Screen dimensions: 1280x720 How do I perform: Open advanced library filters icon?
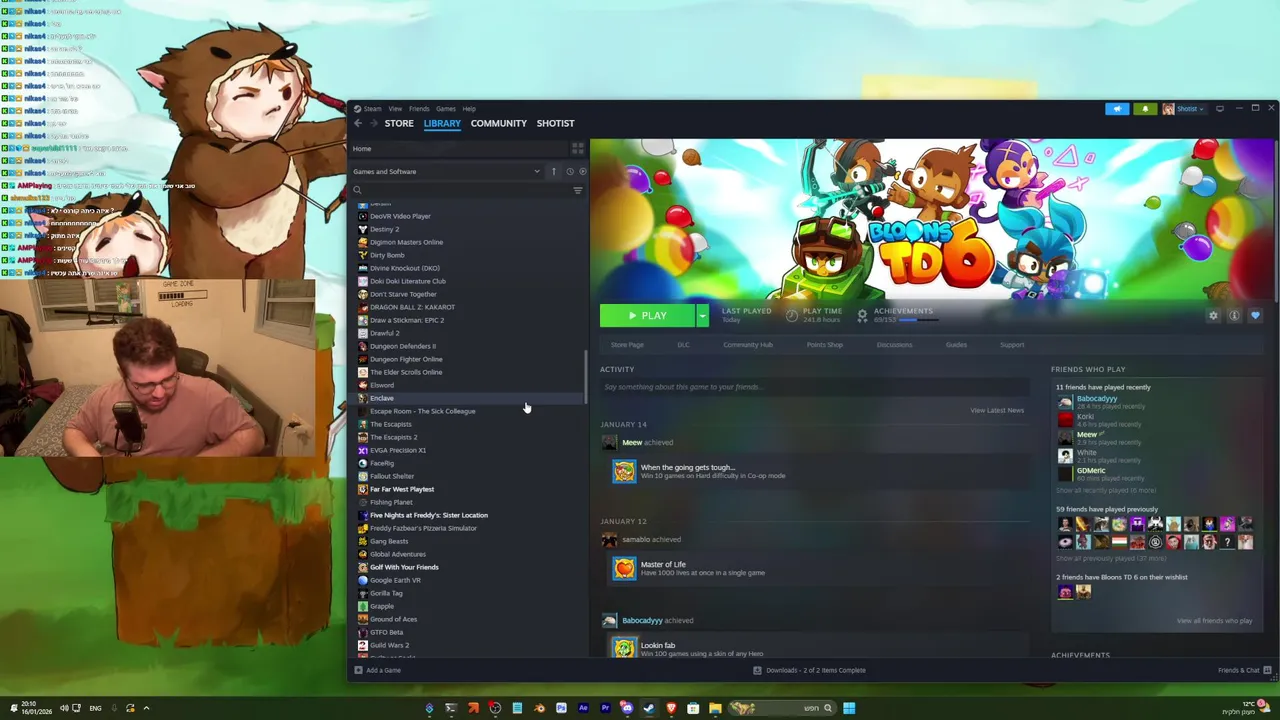(x=577, y=190)
